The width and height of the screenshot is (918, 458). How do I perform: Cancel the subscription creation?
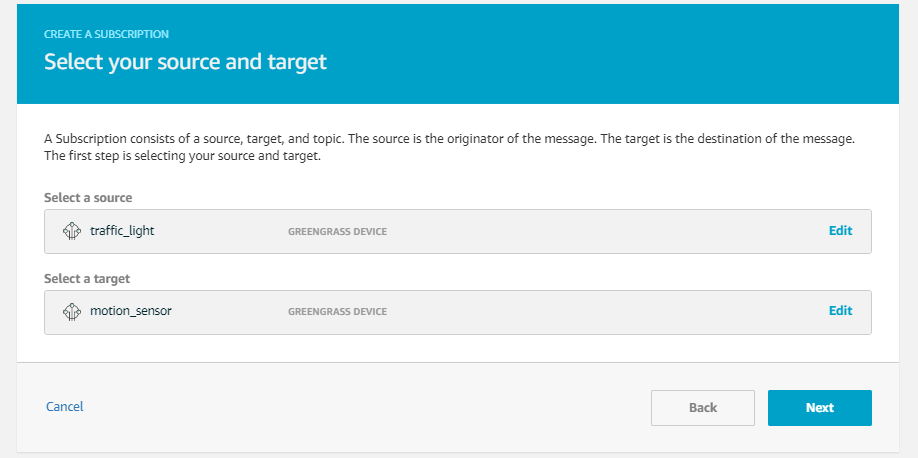tap(64, 406)
